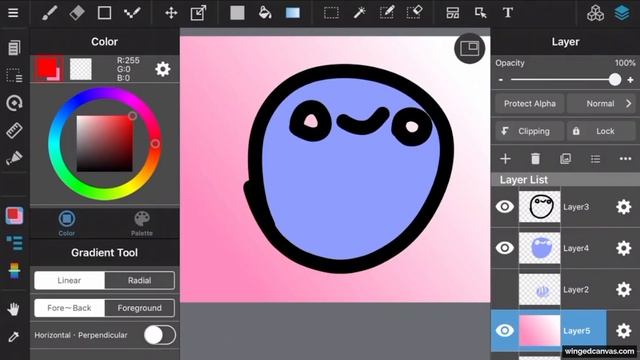Open the layer list view options
The image size is (640, 360).
click(595, 159)
